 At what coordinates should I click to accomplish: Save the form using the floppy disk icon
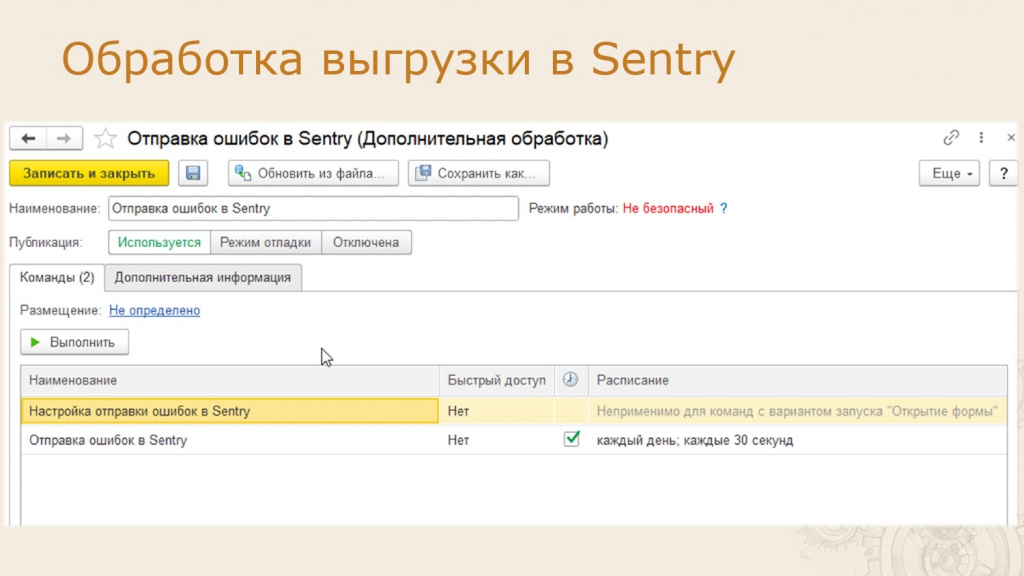tap(193, 173)
